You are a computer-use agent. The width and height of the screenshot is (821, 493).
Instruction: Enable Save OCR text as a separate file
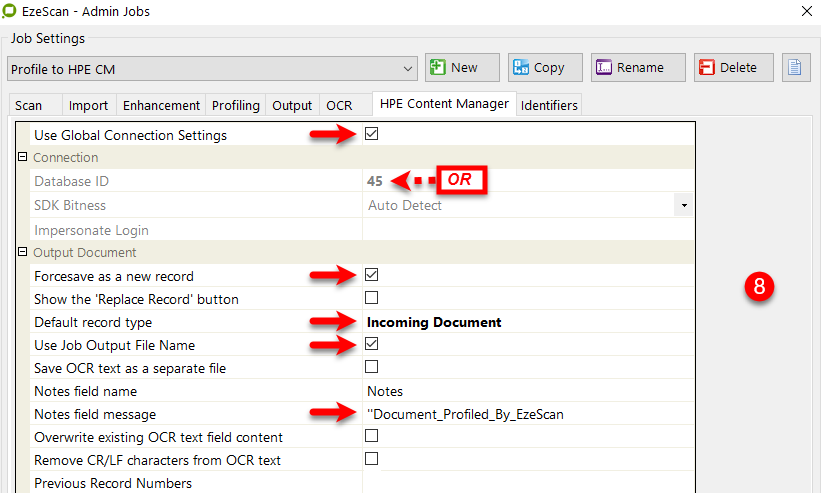pyautogui.click(x=371, y=367)
